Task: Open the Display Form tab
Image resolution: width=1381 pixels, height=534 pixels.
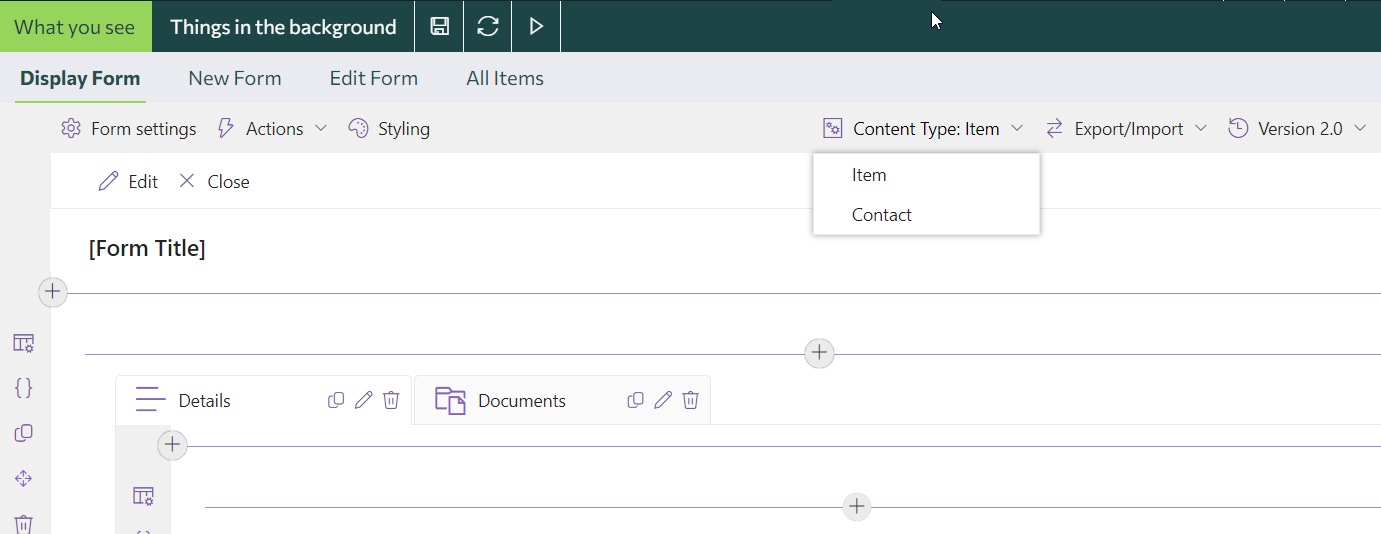Action: point(80,78)
